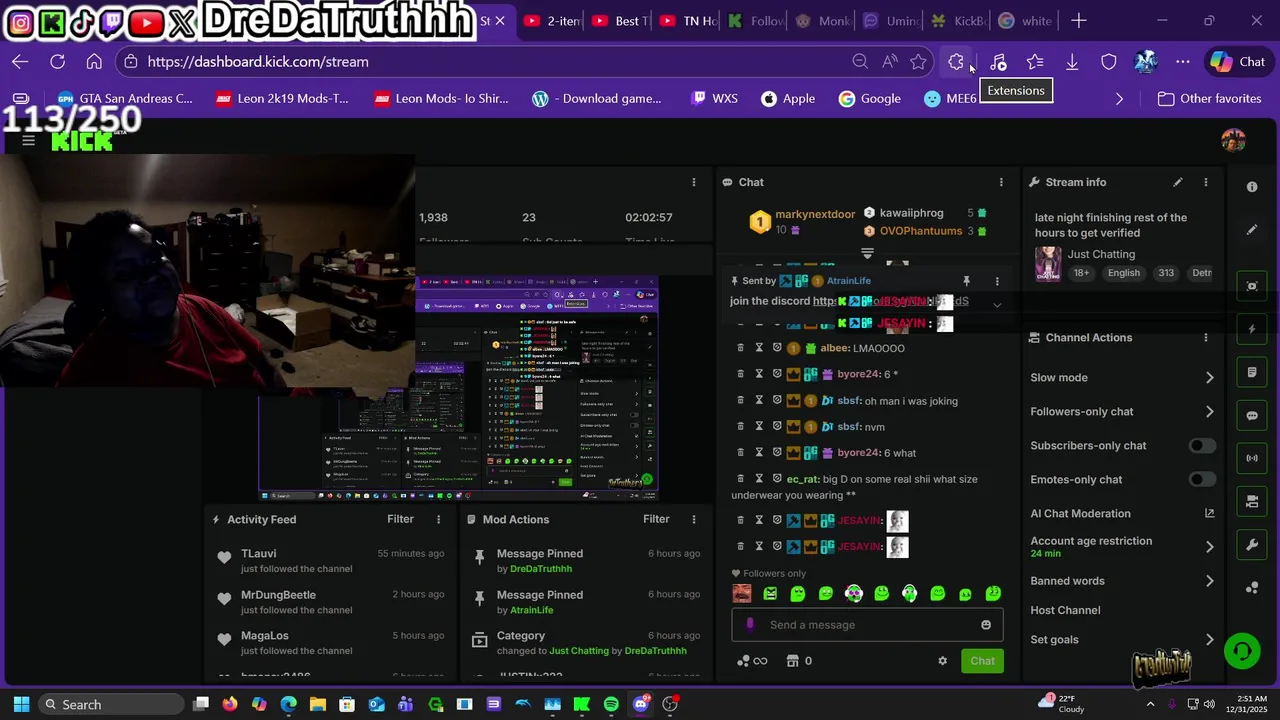
Task: Open pinned message three-dot options
Action: click(x=997, y=281)
